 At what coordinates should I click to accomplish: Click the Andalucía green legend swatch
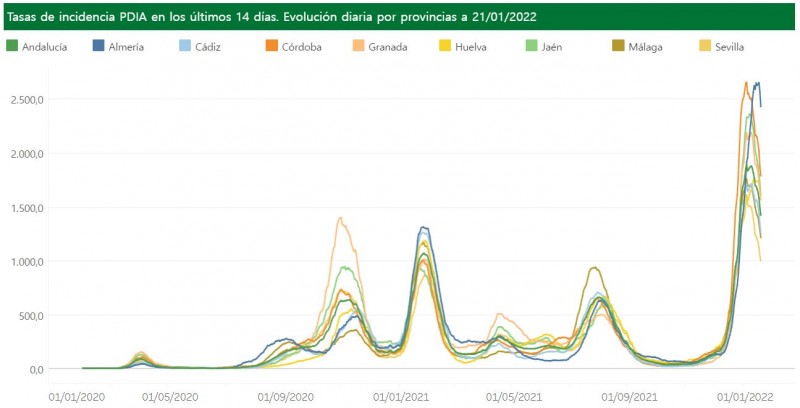tap(12, 46)
